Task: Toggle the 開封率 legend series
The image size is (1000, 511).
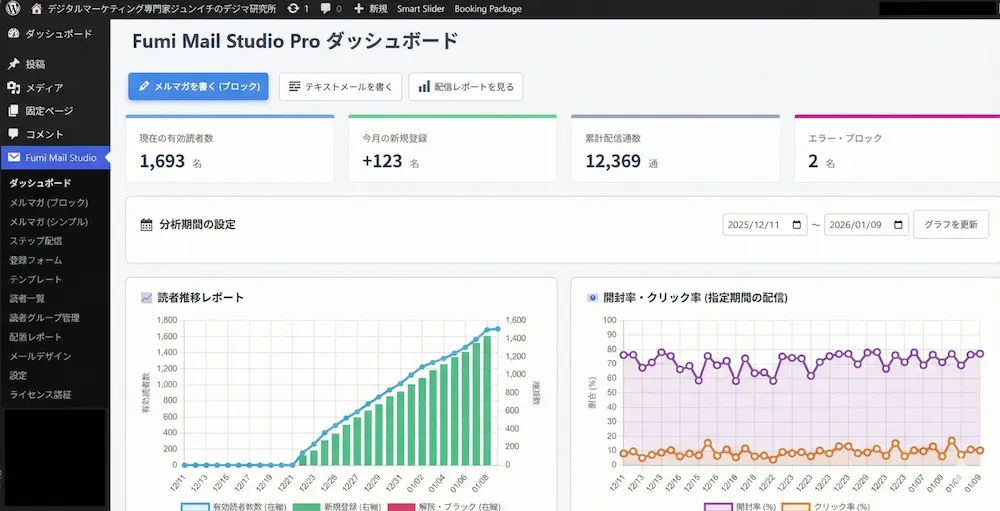Action: pos(735,507)
